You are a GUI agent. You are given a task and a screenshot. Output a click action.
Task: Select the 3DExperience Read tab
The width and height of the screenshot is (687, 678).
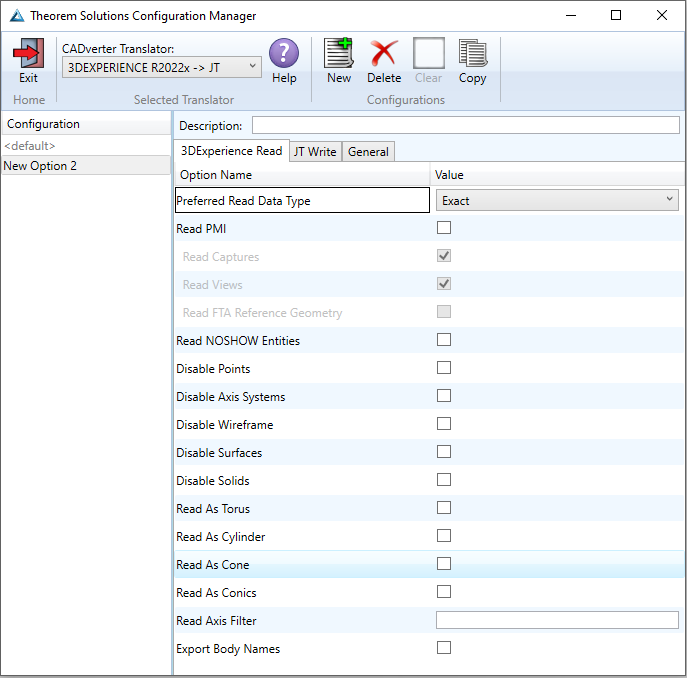point(231,151)
